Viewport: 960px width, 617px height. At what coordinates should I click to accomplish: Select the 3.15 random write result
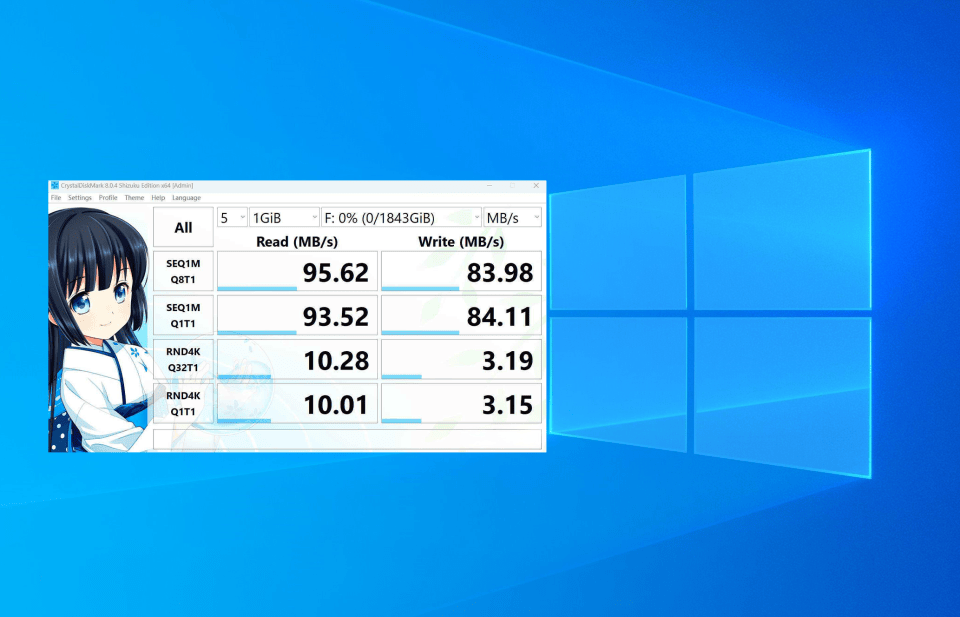coord(462,403)
